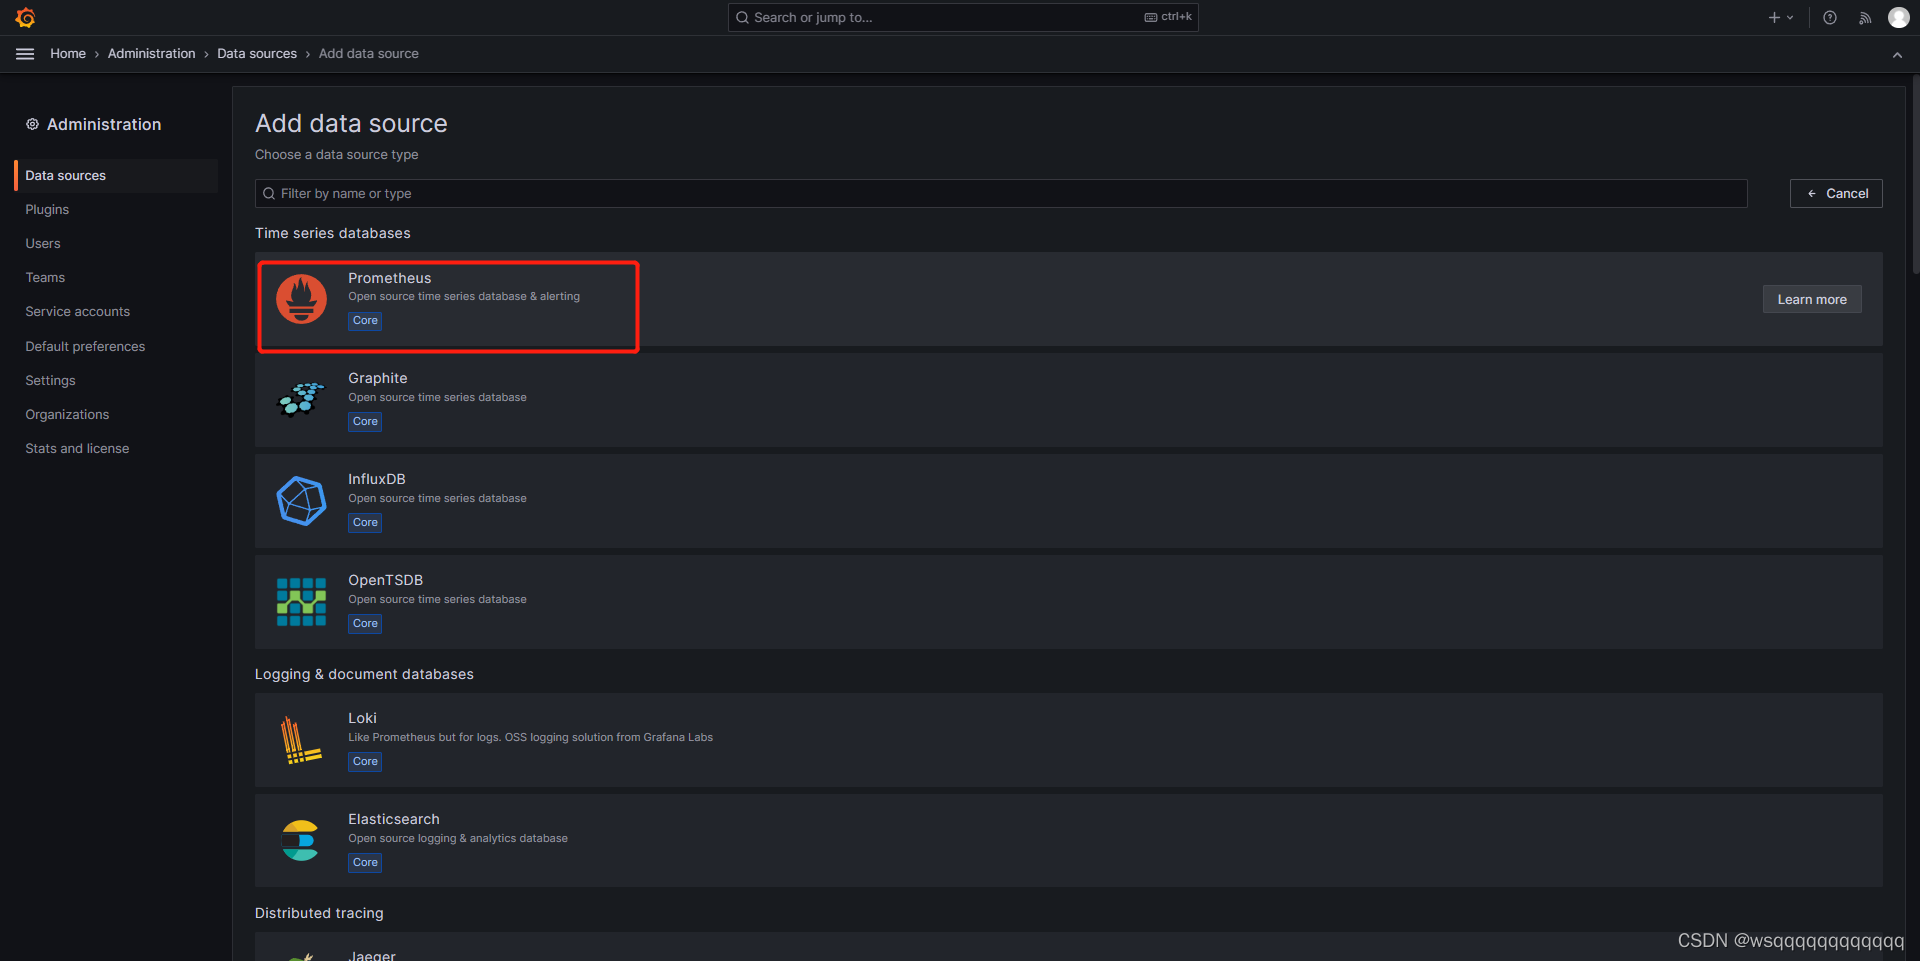Viewport: 1920px width, 961px height.
Task: Click the news feed icon in top bar
Action: click(x=1865, y=17)
